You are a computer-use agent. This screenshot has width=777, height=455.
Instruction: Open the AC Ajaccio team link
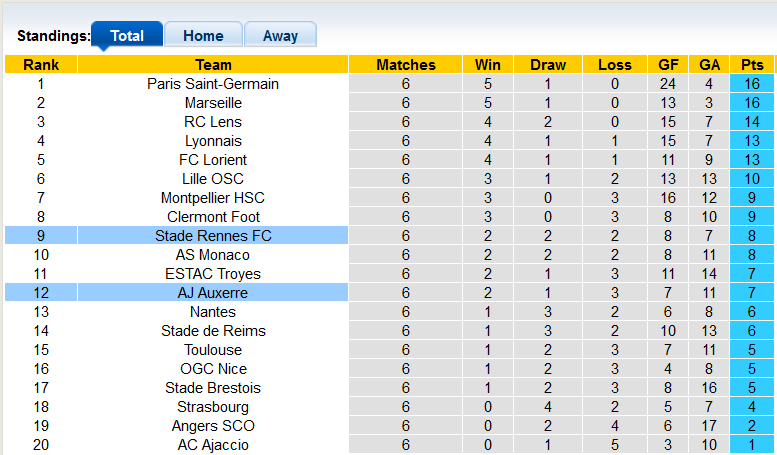pos(213,445)
